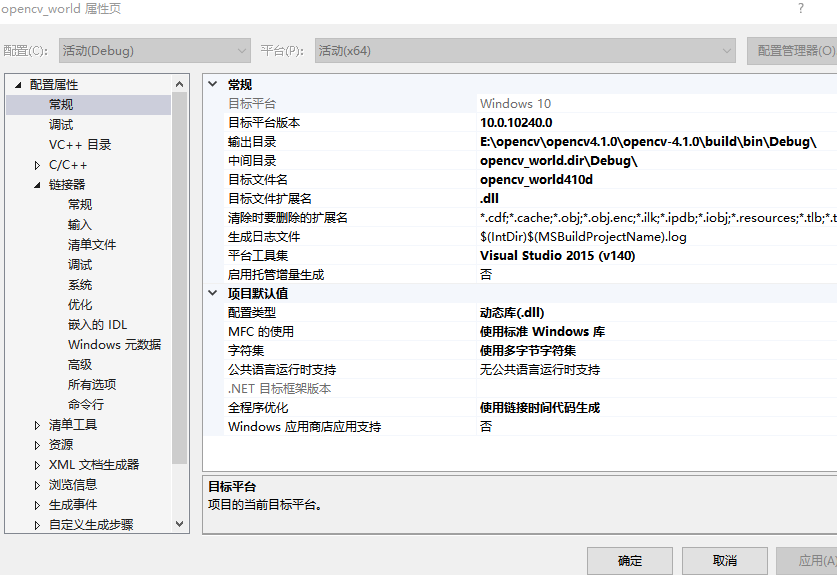Click the .NET 目标框架版本 row
The width and height of the screenshot is (837, 575).
(x=520, y=389)
